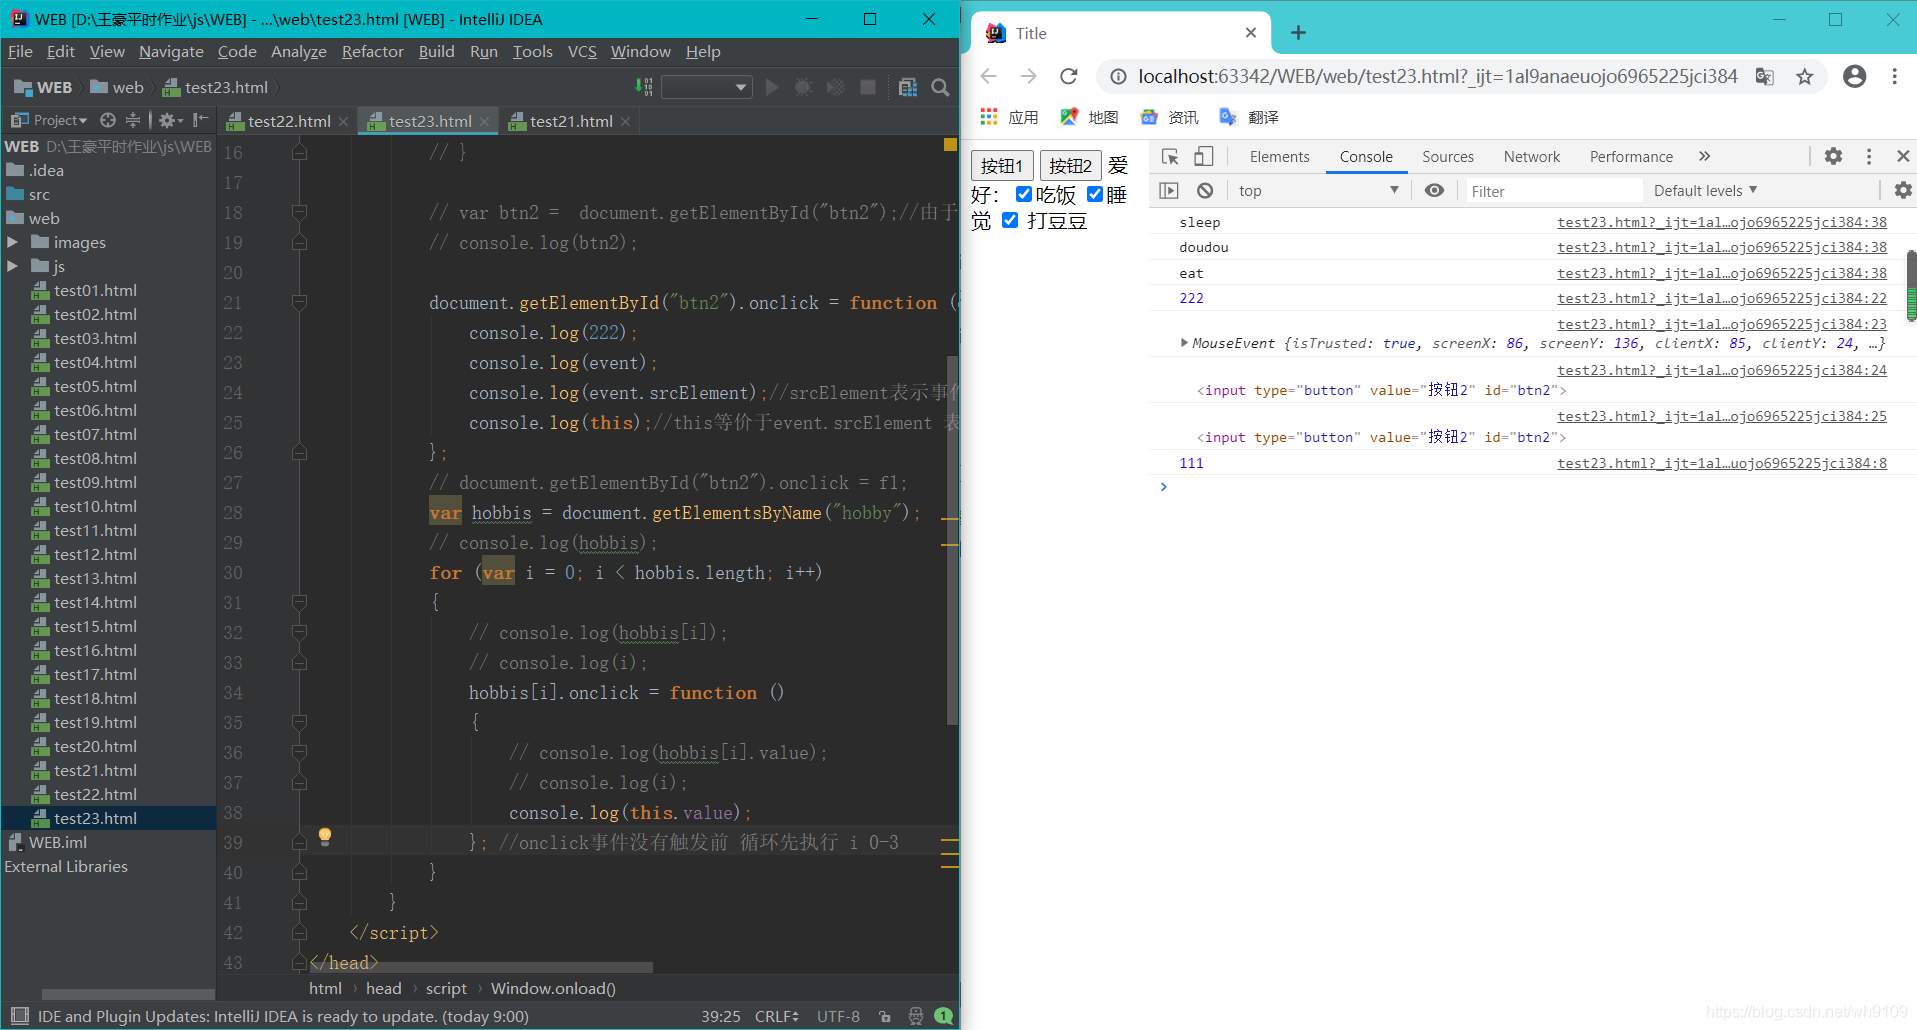
Task: Open the Chrome three-dot menu
Action: pyautogui.click(x=1894, y=76)
